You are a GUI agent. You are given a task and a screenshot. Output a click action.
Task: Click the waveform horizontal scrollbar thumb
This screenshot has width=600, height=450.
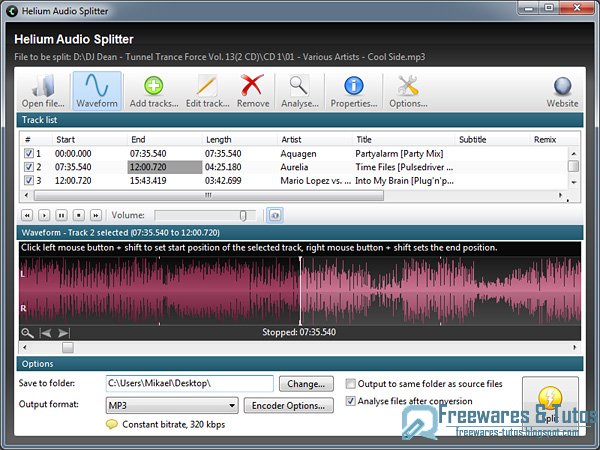point(68,347)
